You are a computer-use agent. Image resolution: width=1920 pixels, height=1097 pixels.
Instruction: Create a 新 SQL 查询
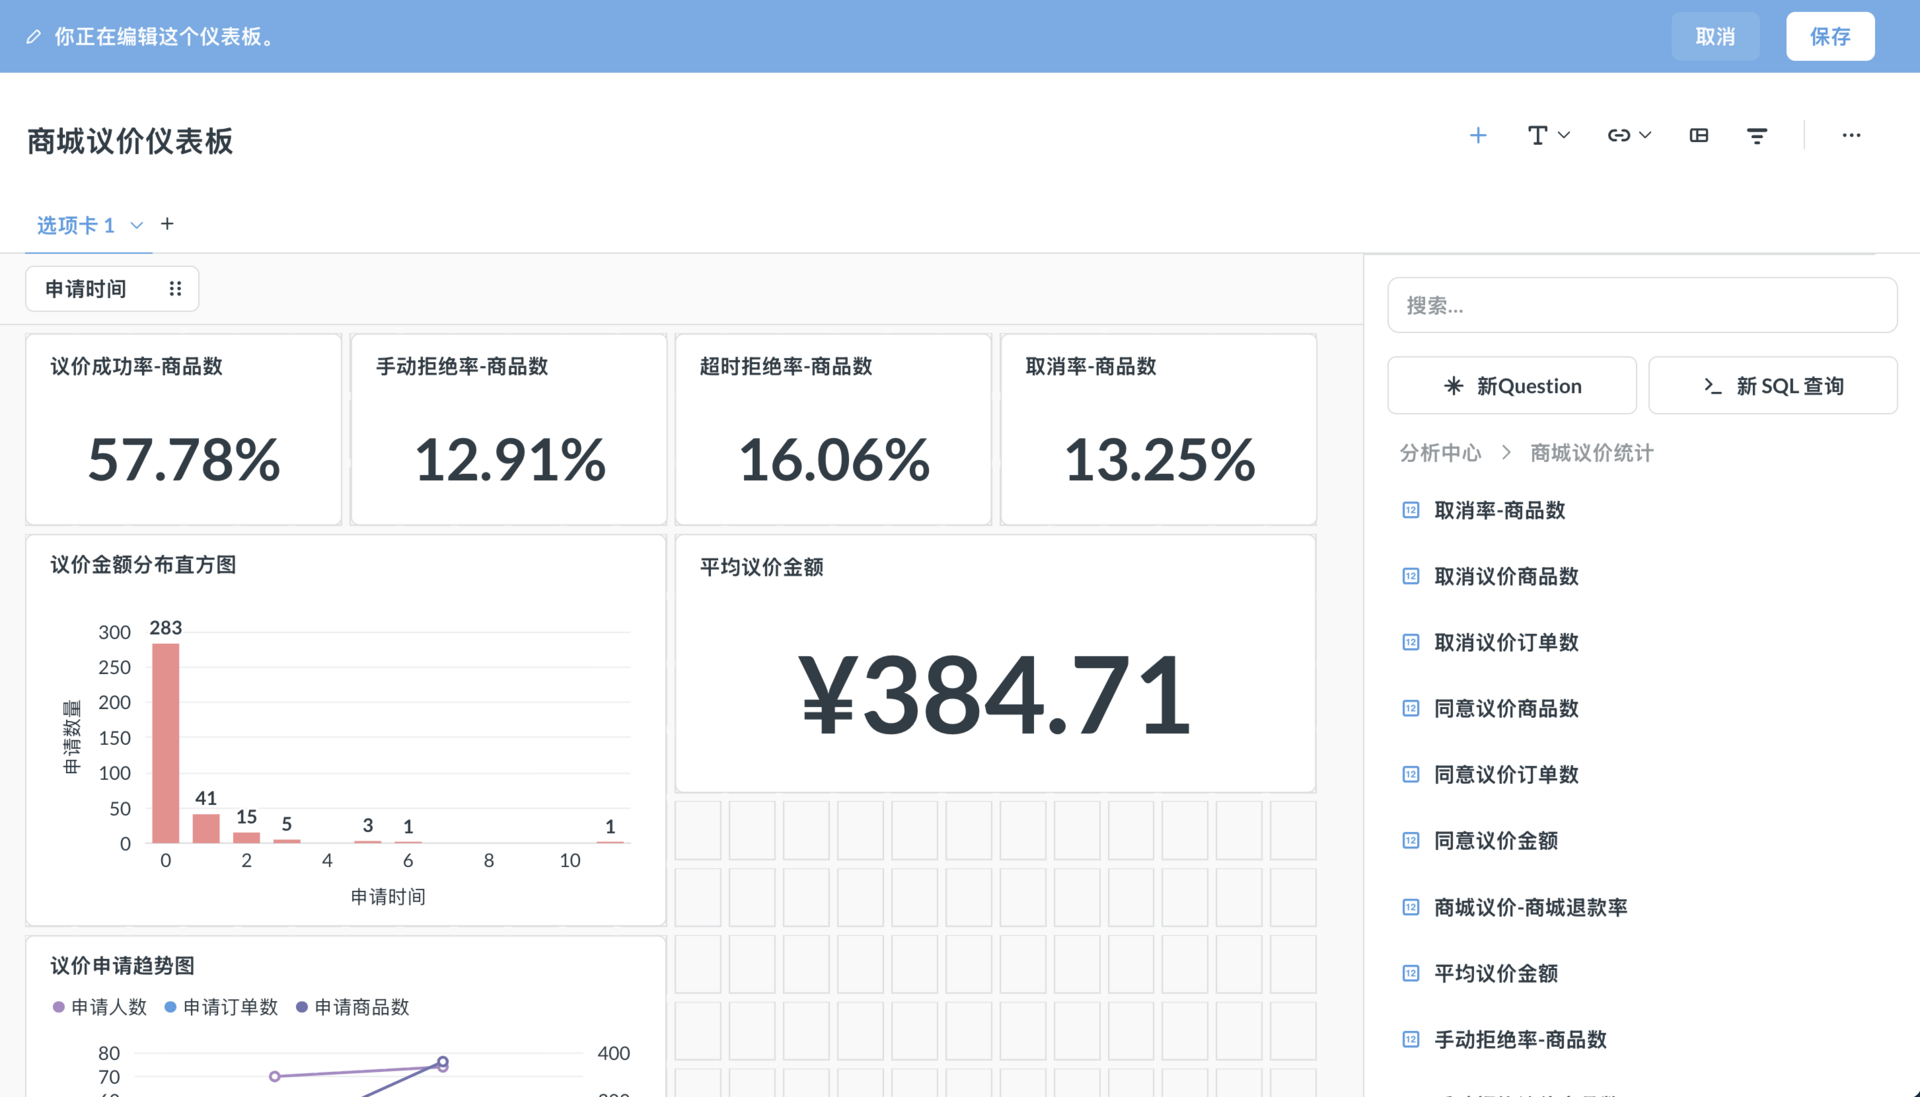1772,385
